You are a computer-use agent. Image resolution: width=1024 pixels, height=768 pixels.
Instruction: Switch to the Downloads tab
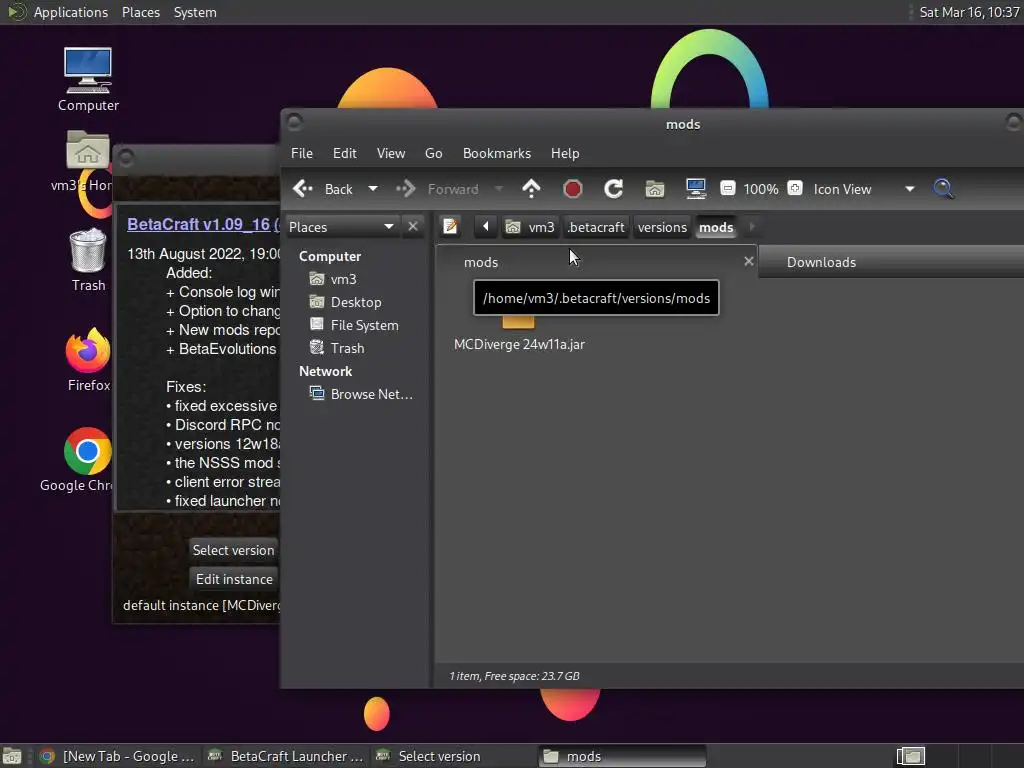(891, 262)
